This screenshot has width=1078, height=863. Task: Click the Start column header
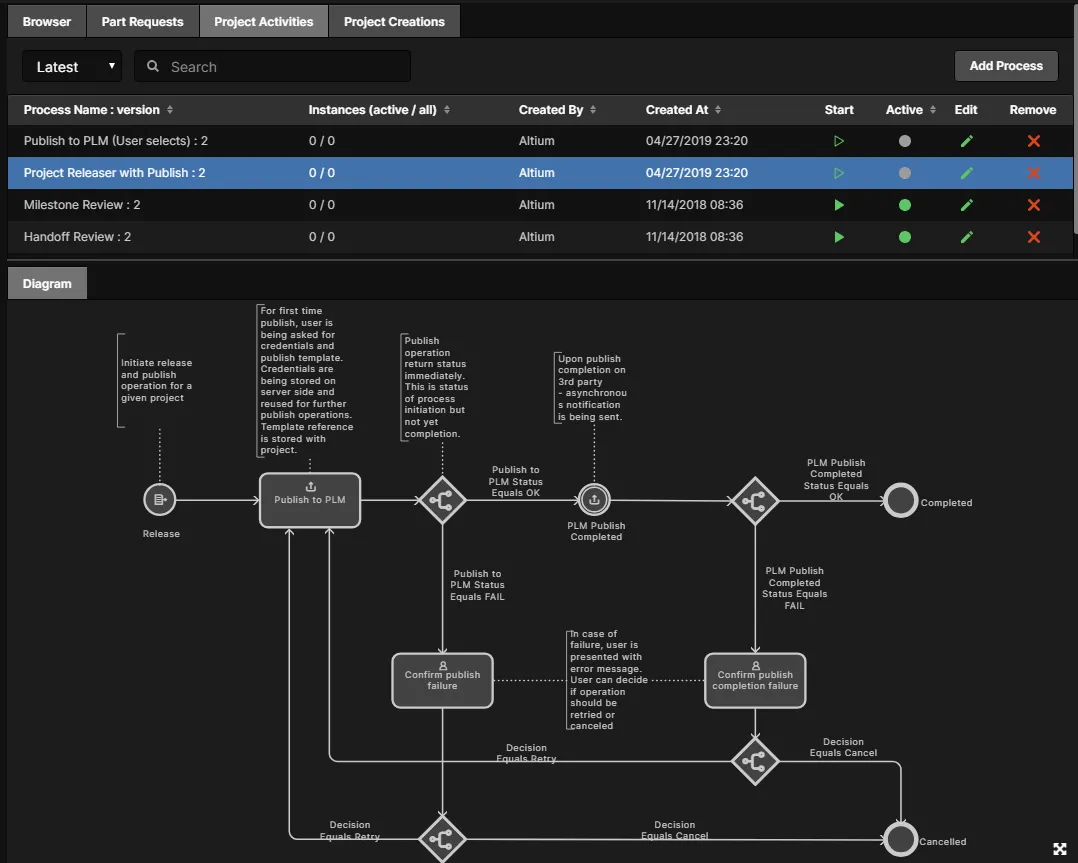pos(839,110)
